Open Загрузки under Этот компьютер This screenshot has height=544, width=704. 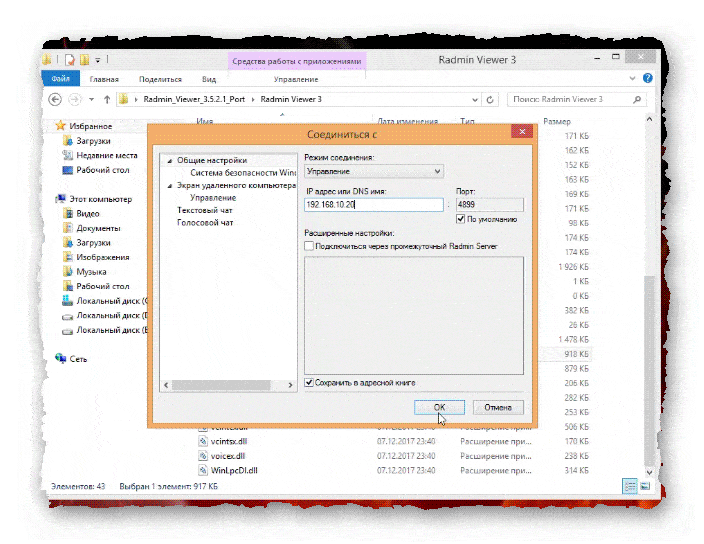coord(93,242)
